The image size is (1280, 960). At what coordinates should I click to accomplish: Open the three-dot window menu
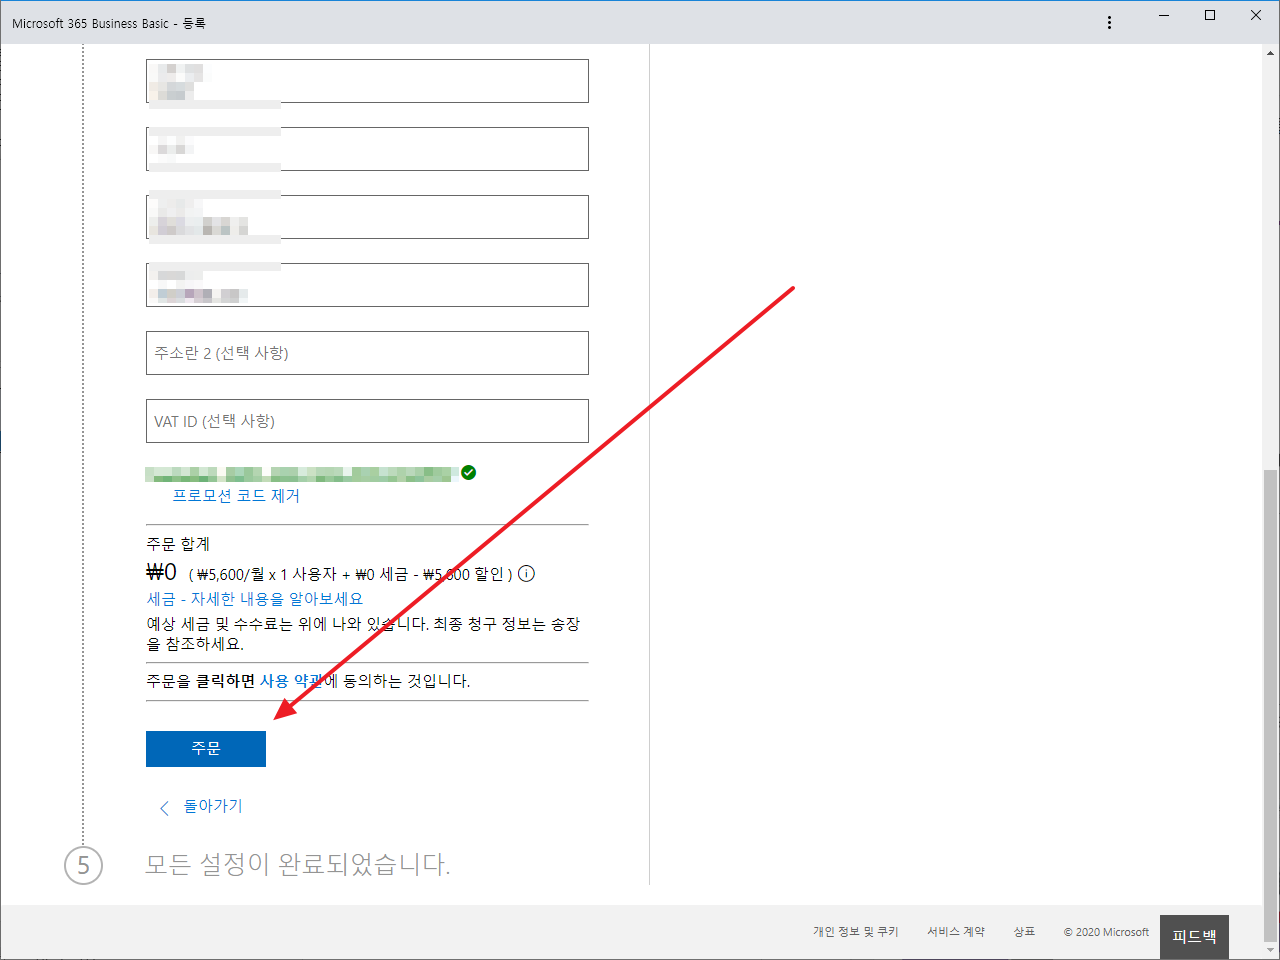point(1109,23)
